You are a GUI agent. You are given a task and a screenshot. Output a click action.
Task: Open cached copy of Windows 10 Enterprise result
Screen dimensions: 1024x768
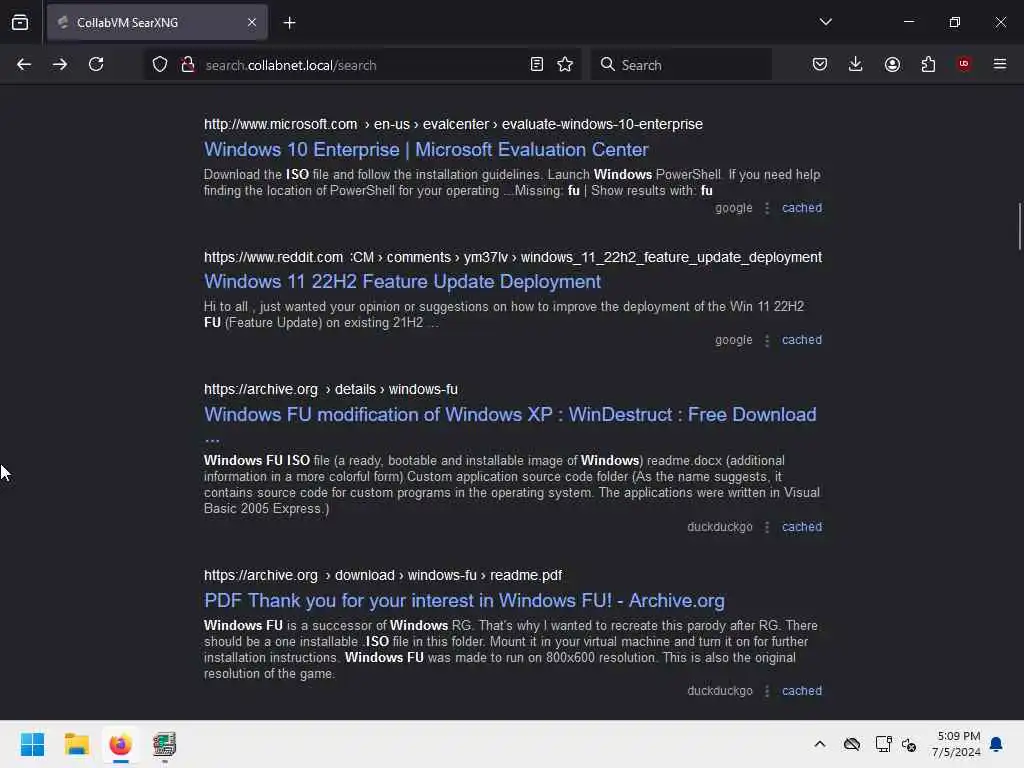(802, 208)
